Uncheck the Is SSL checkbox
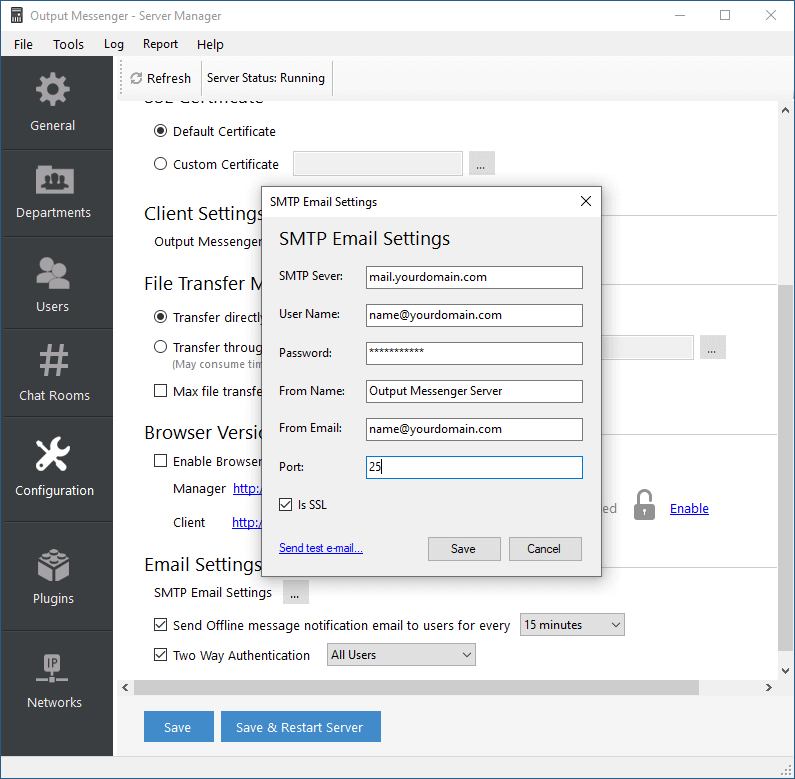This screenshot has width=795, height=779. point(285,505)
